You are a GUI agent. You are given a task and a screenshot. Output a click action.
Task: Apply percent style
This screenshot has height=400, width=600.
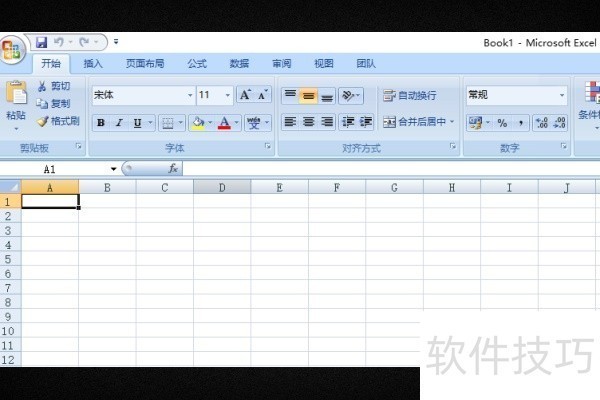coord(502,123)
